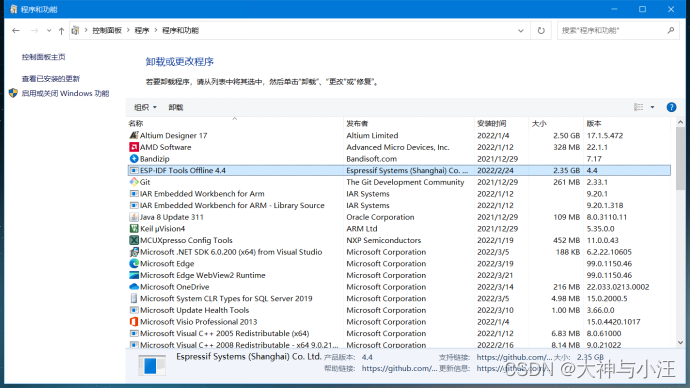Screen dimensions: 691x388
Task: Click publisher Oracle Corporation cell
Action: pyautogui.click(x=380, y=217)
